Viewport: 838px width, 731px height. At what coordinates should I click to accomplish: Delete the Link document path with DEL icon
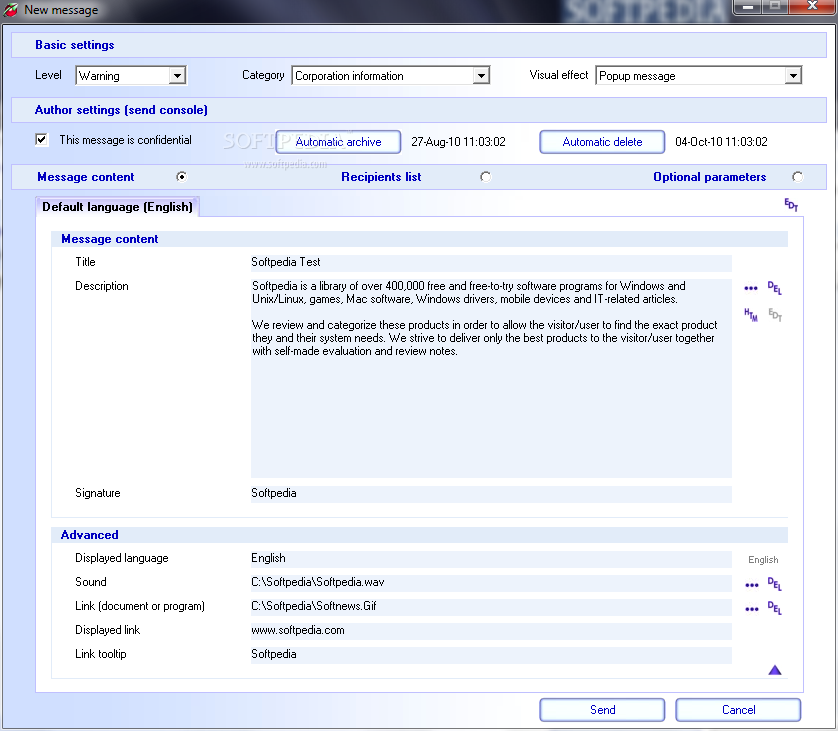(774, 608)
